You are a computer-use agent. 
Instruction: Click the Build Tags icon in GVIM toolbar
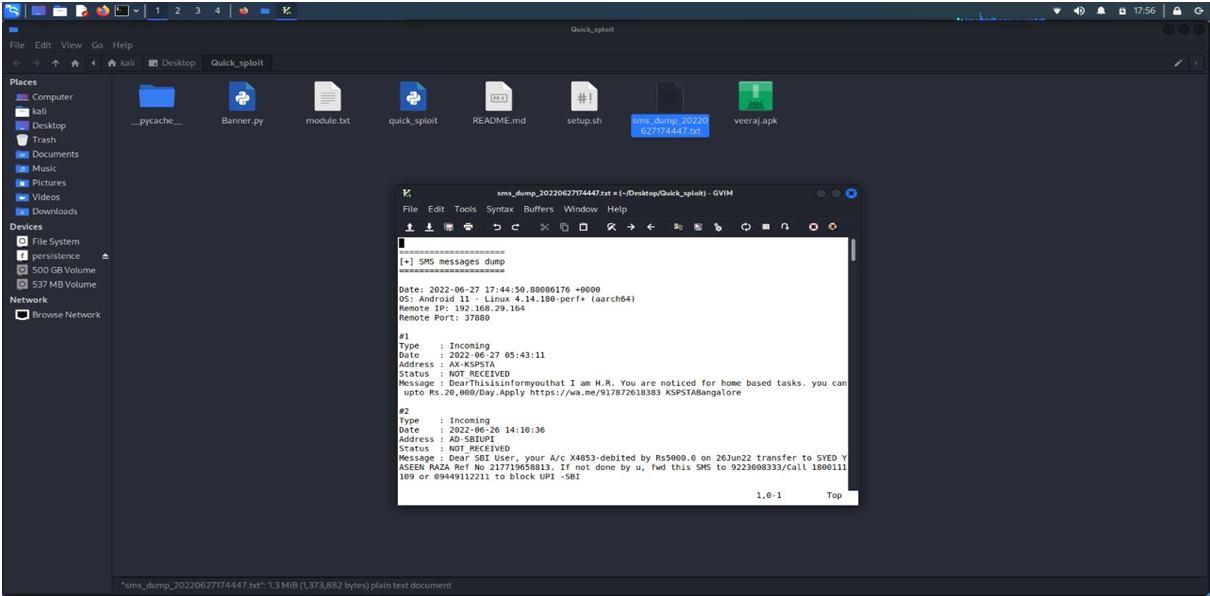[x=766, y=227]
